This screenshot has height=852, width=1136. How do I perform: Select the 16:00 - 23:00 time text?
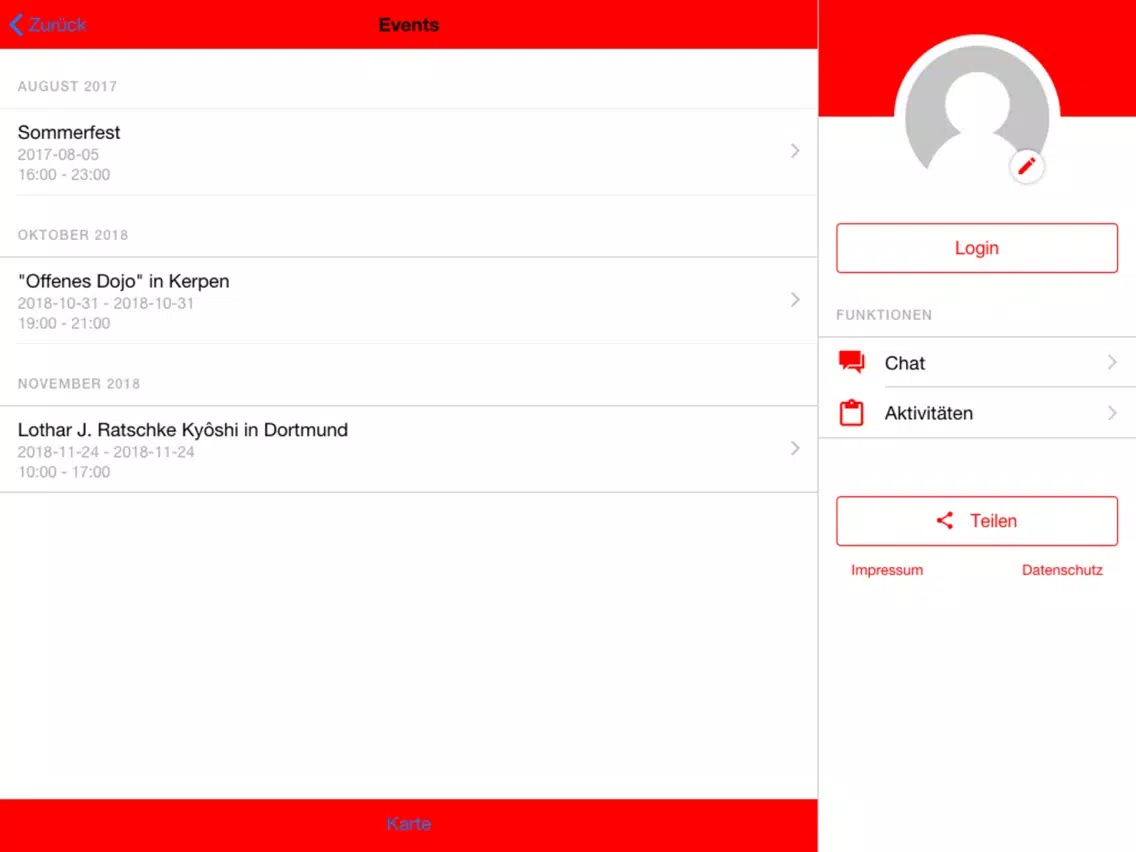[x=64, y=175]
